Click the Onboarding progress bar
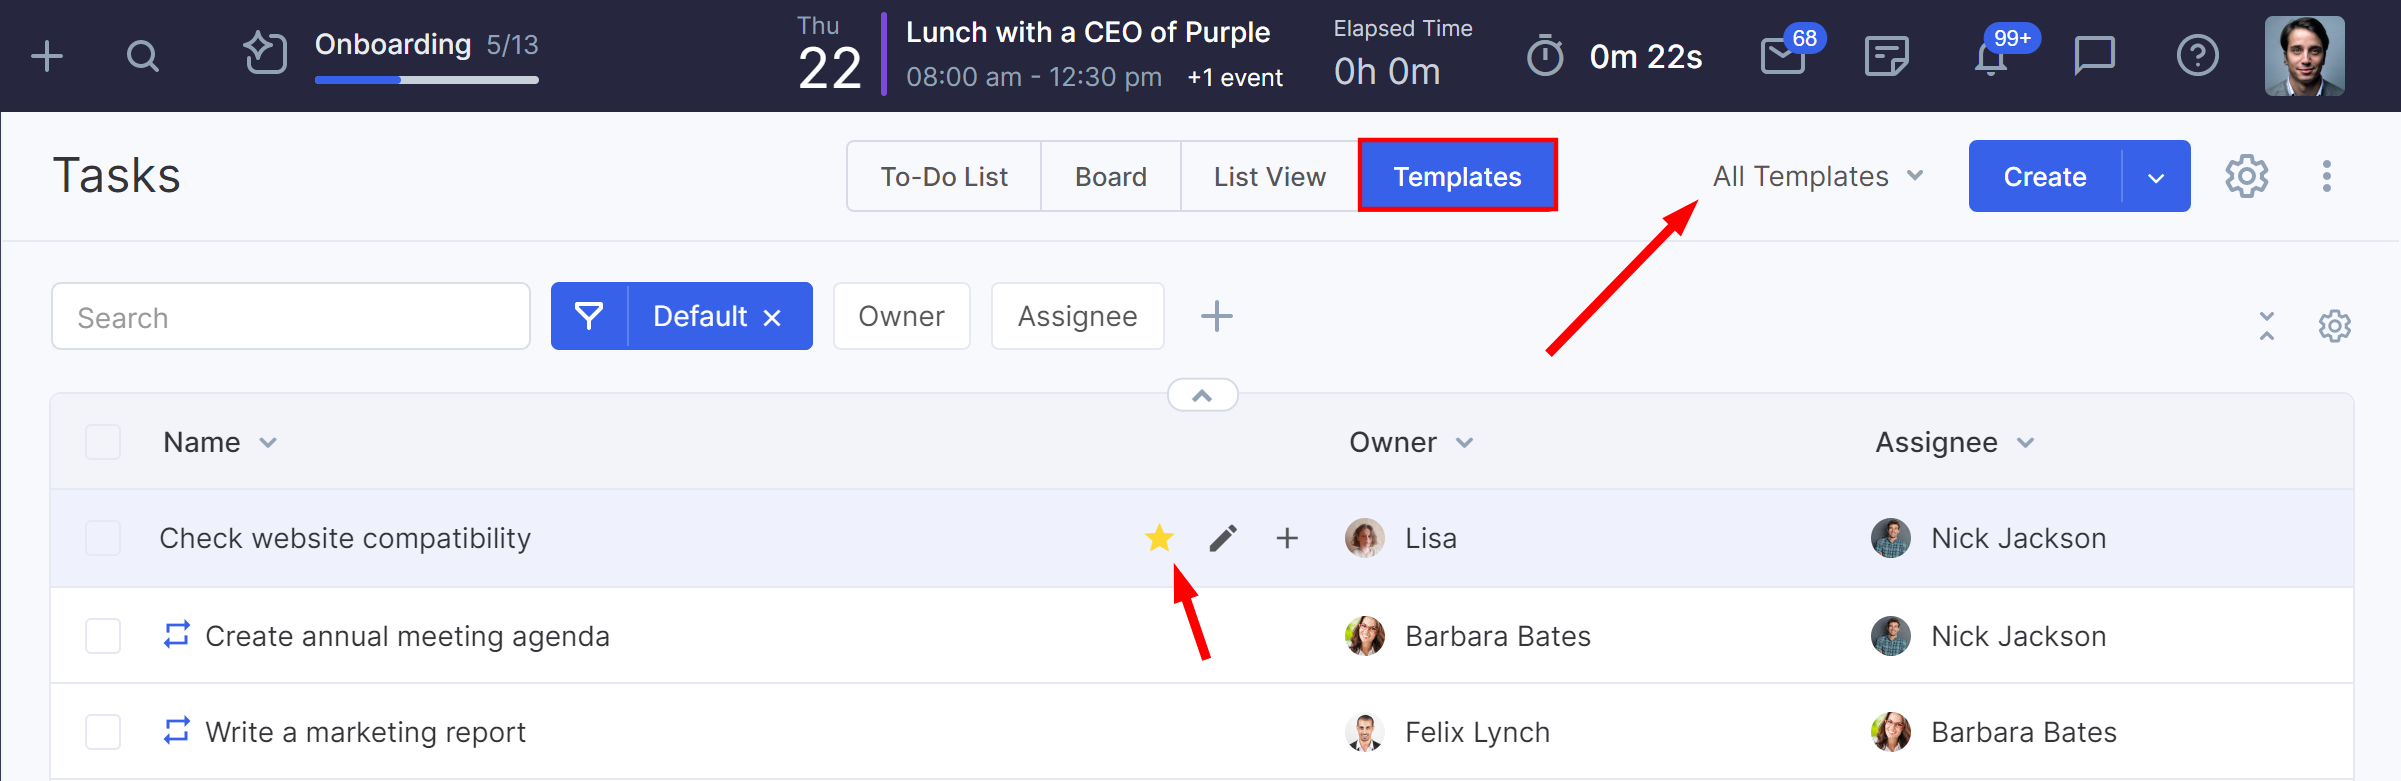Image resolution: width=2401 pixels, height=781 pixels. pos(426,80)
